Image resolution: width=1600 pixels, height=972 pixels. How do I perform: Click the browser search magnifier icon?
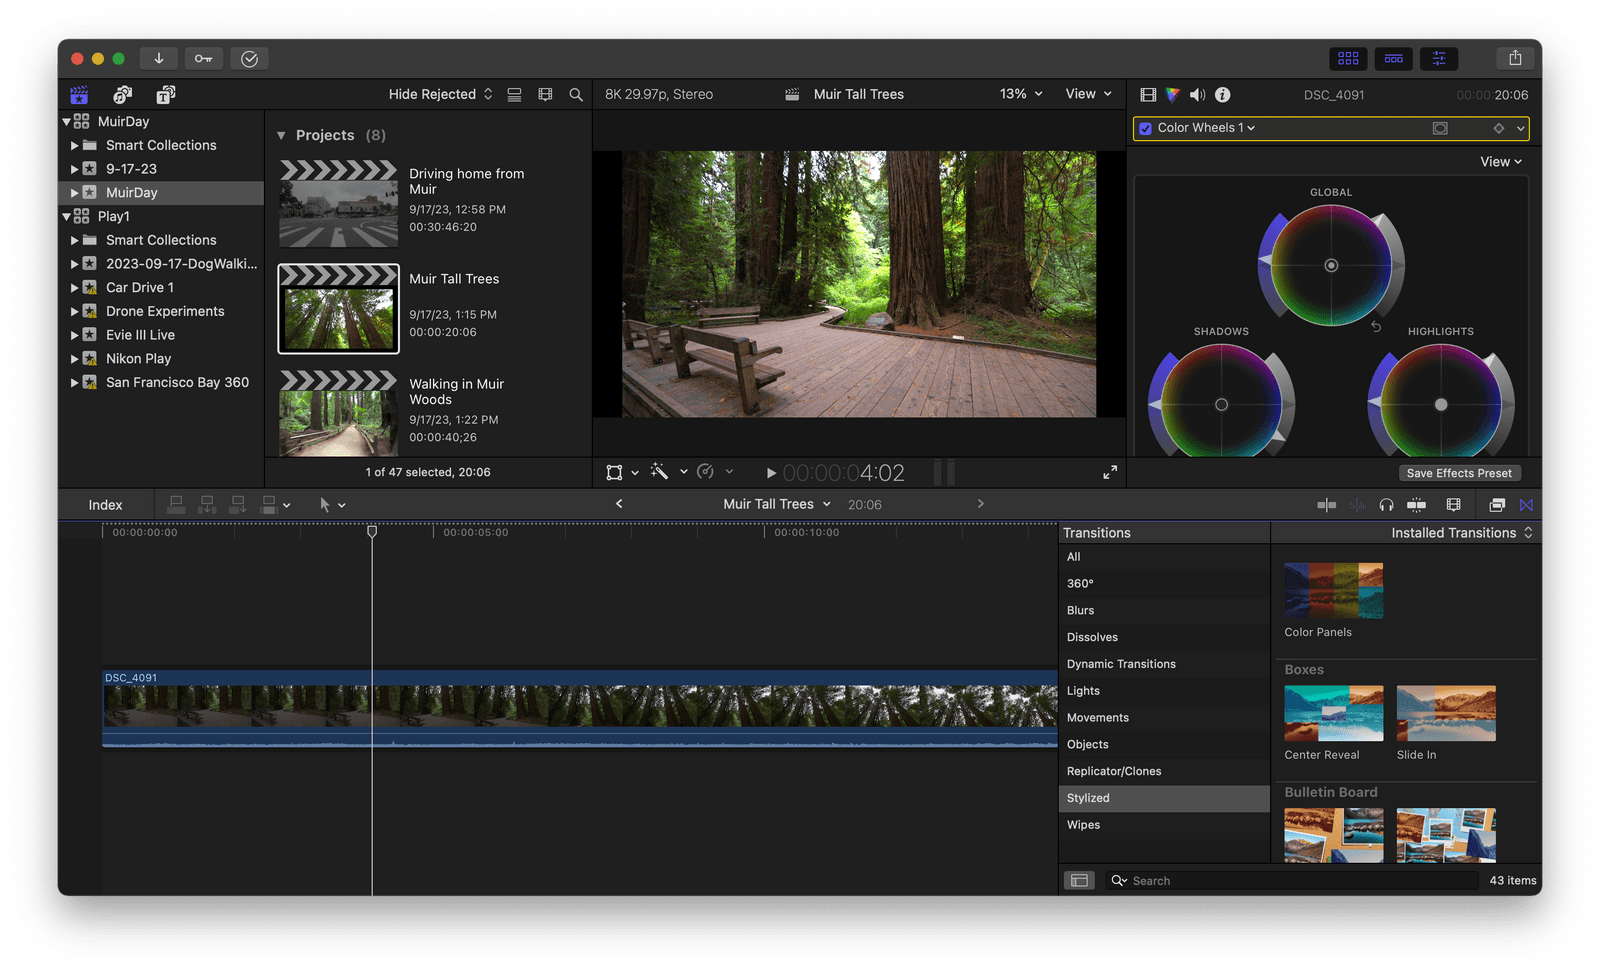(576, 95)
